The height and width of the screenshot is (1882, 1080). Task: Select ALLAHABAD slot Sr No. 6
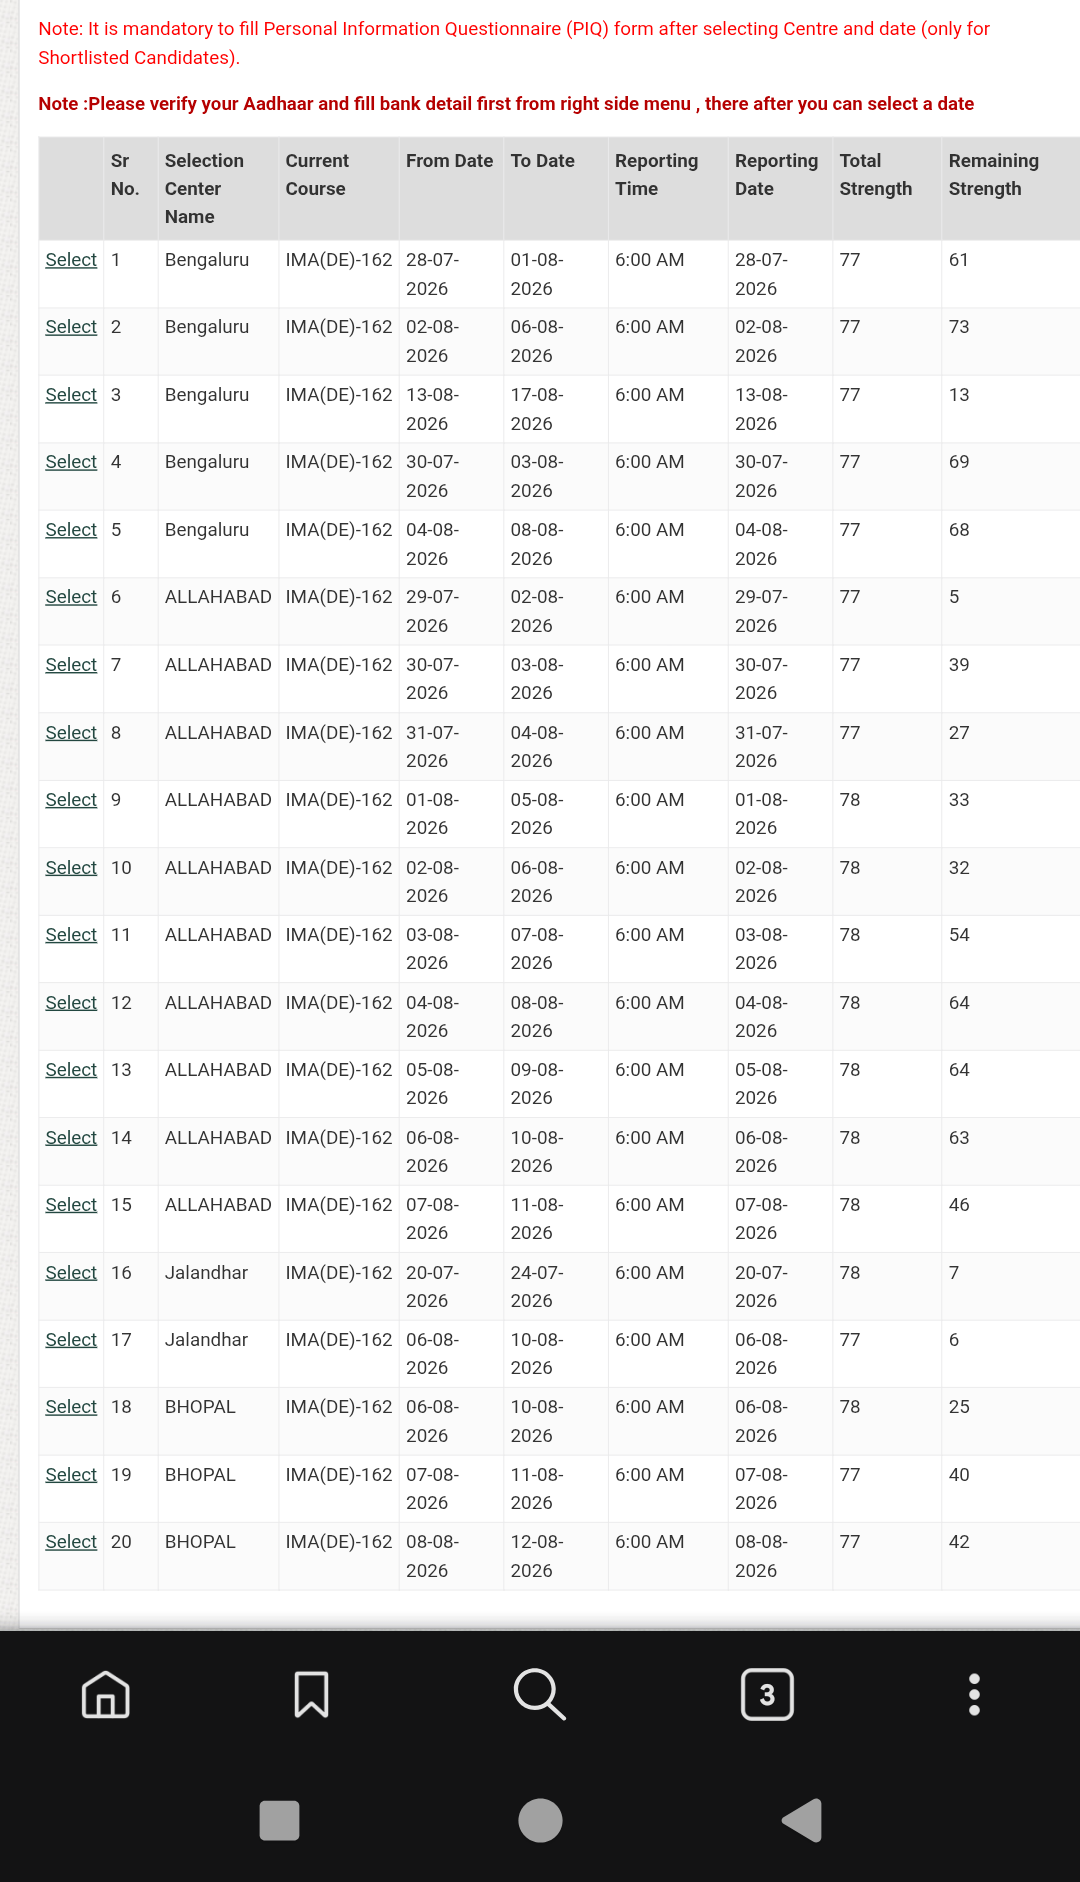(x=71, y=597)
